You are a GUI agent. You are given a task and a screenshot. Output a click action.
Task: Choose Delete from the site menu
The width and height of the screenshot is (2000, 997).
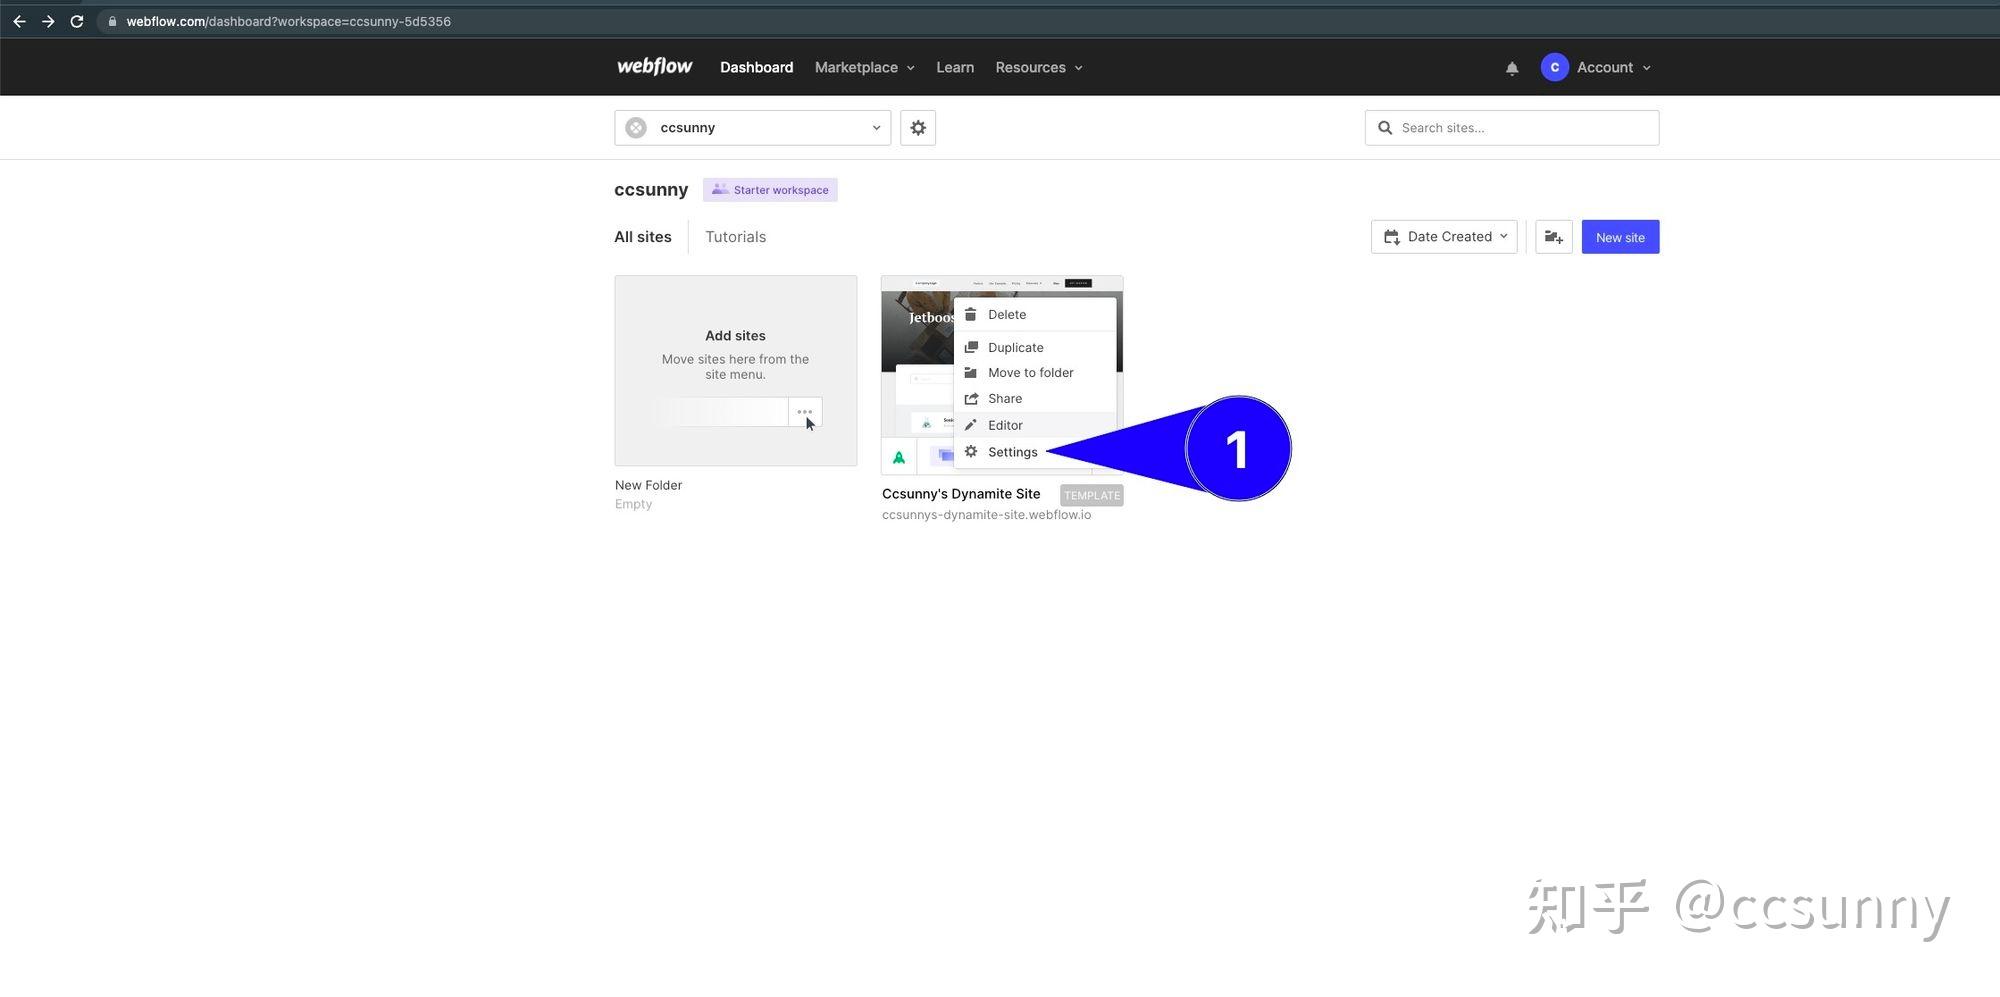tap(1035, 314)
